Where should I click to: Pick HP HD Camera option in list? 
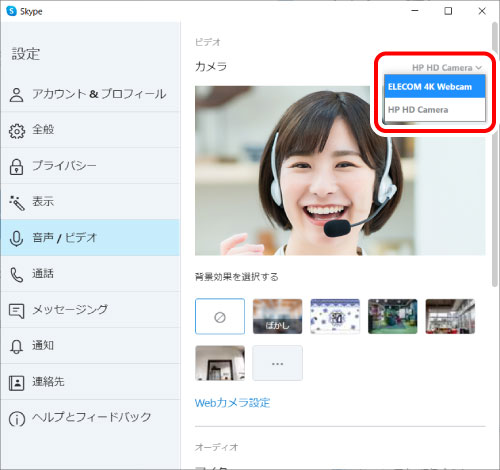(434, 110)
